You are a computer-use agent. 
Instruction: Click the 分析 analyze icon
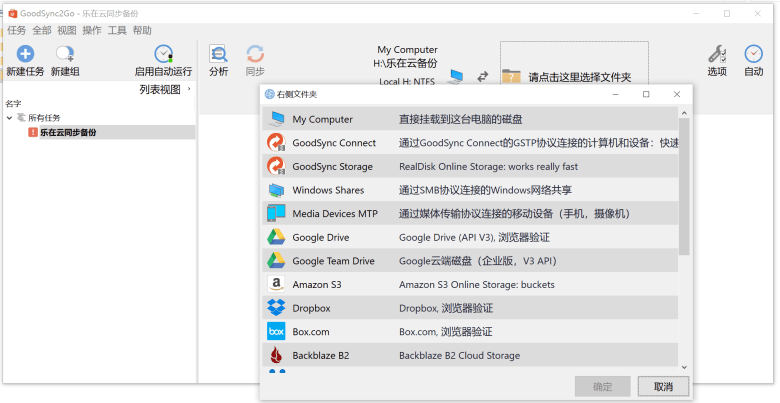coord(218,53)
